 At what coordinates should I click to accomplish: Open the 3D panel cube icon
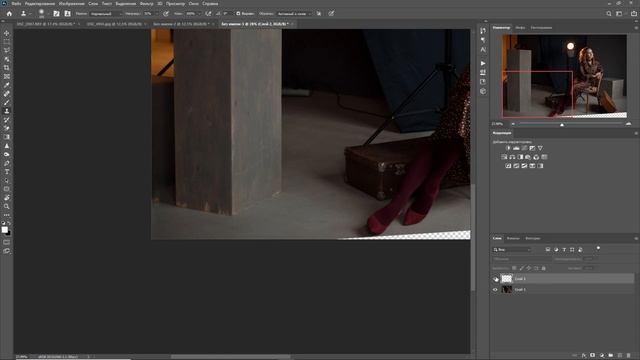coord(483,91)
